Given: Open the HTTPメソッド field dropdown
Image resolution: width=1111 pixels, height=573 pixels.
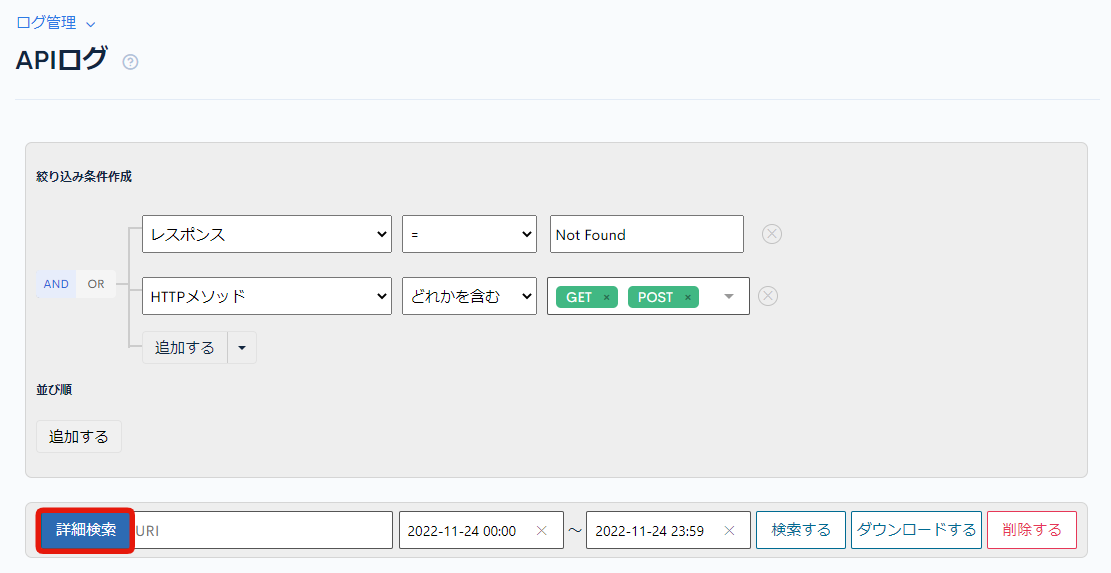Looking at the screenshot, I should pos(266,296).
